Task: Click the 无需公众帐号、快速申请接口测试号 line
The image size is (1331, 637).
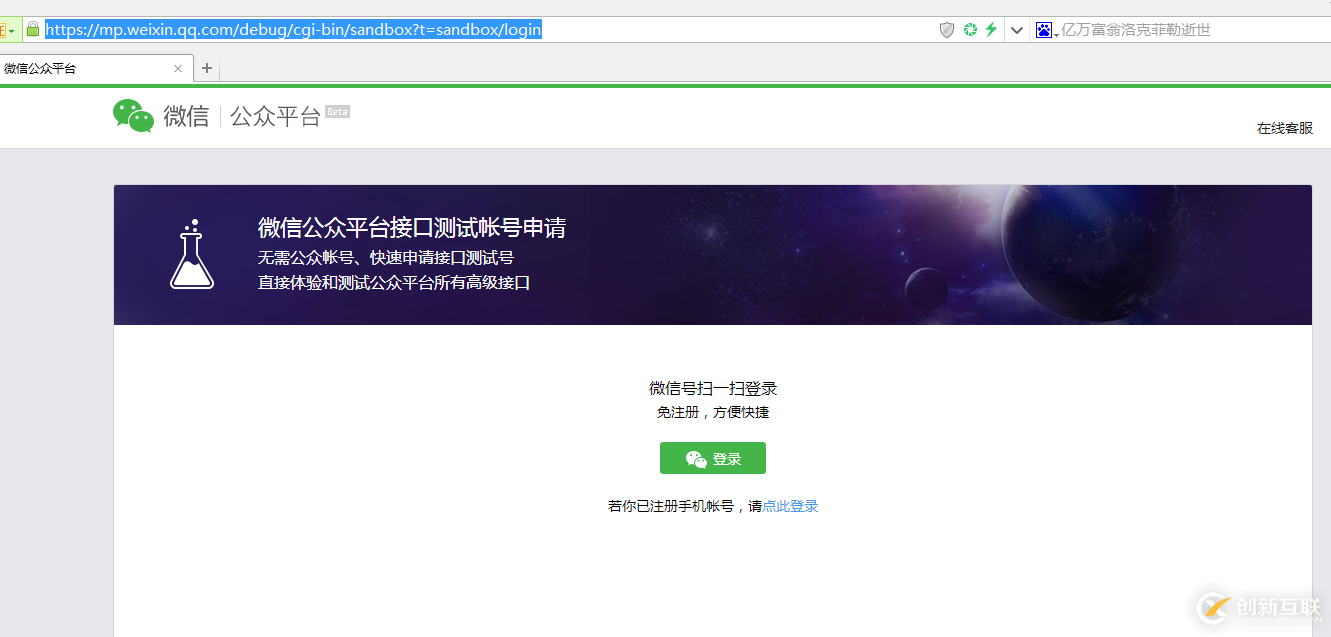Action: (386, 257)
